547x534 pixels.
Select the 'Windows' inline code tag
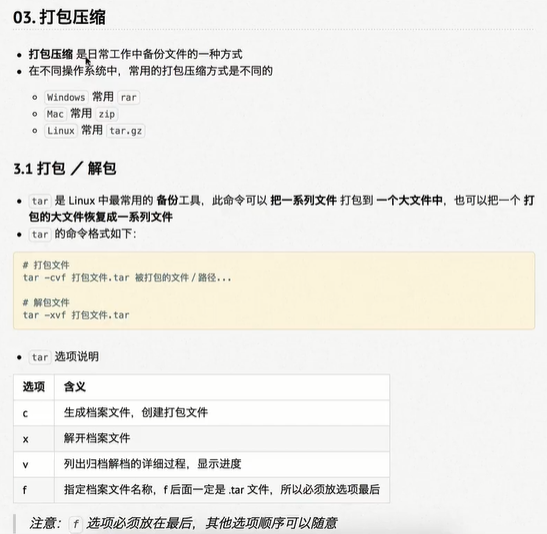(x=66, y=97)
